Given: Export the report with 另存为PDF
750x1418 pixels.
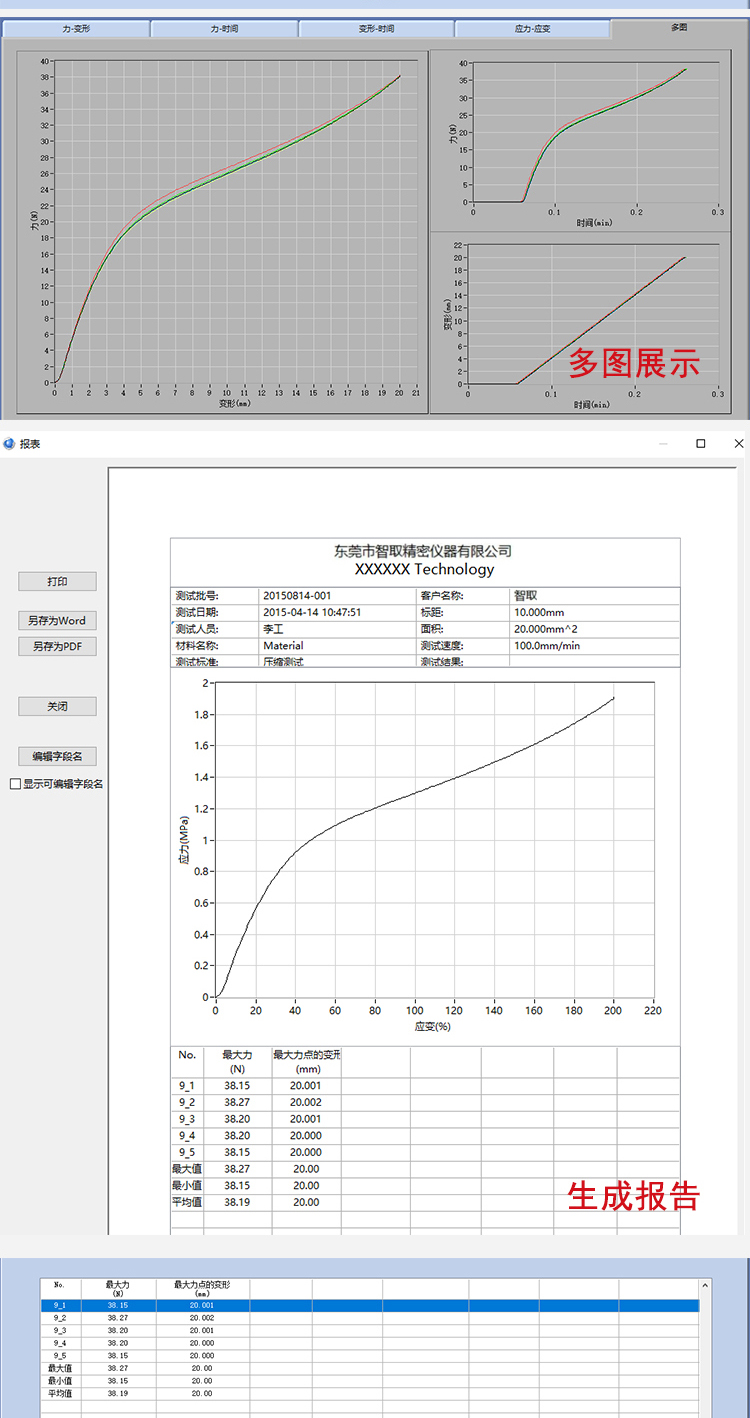Looking at the screenshot, I should 58,647.
